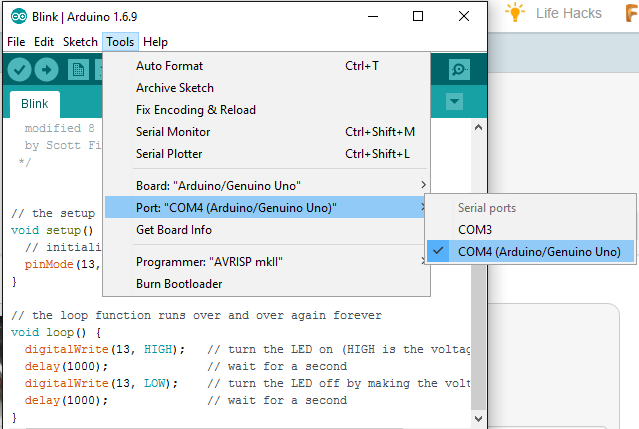Click the editor scroll up arrow

click(x=478, y=128)
